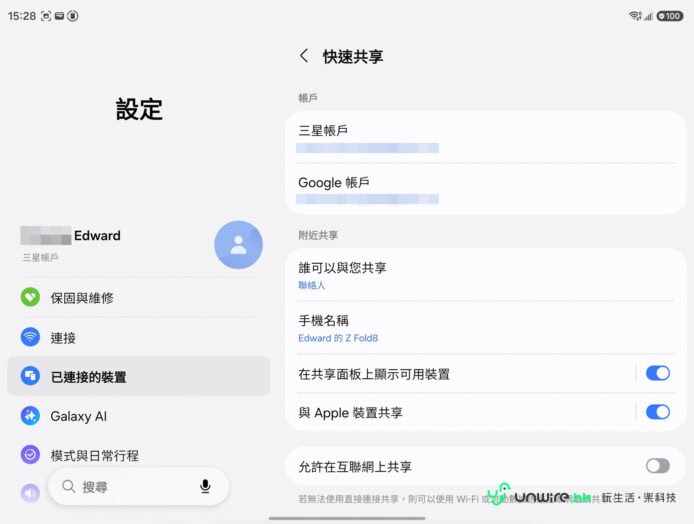Tap the 15:28 clock in the status bar
Viewport: 694px width, 524px height.
[x=22, y=16]
